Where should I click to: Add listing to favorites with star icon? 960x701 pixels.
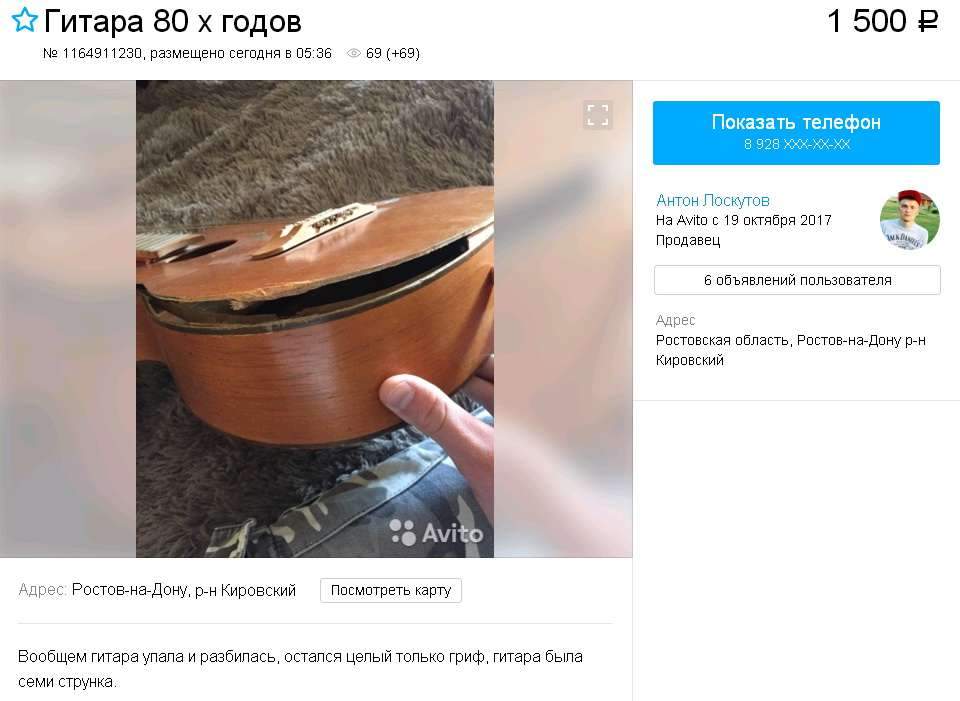pos(24,20)
